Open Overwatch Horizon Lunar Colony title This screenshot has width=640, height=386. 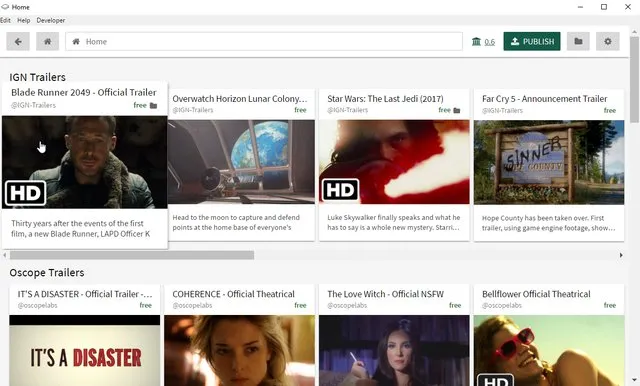point(240,99)
